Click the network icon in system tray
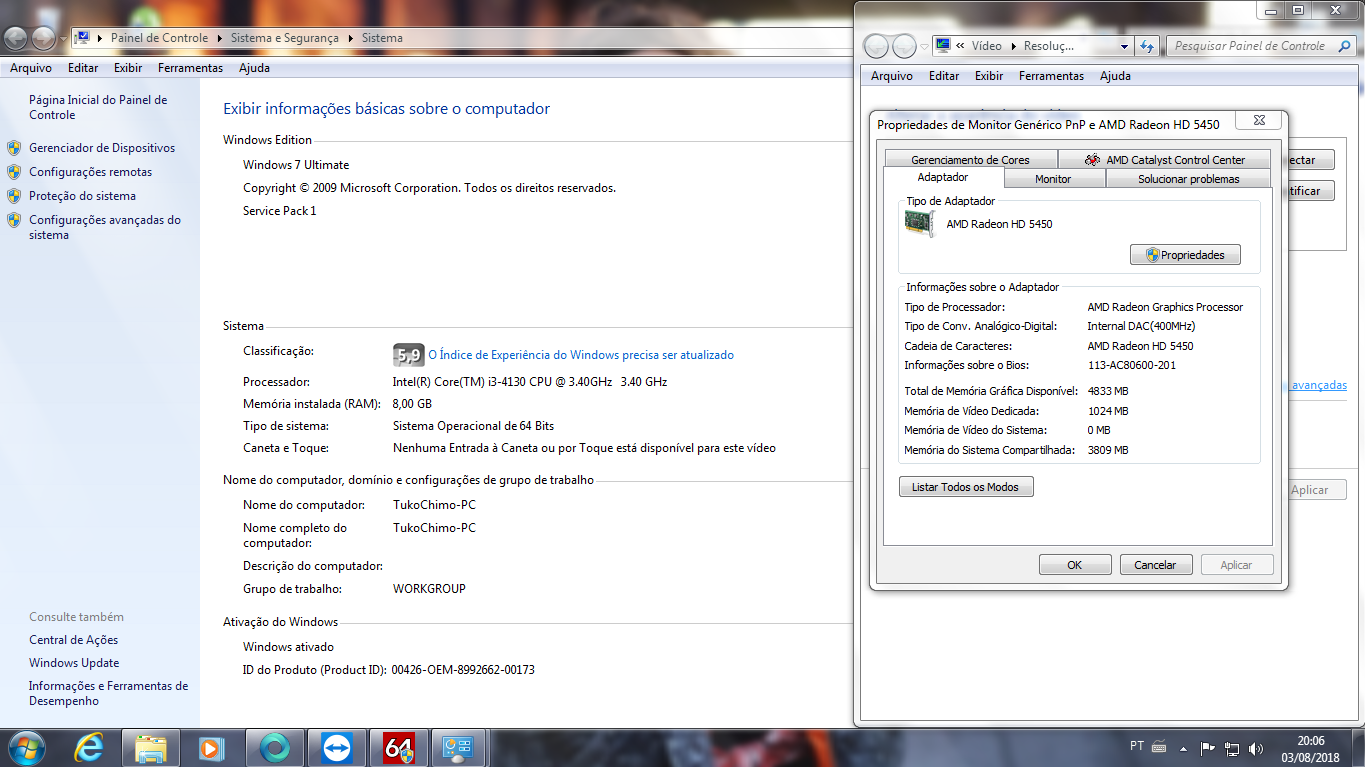This screenshot has width=1365, height=767. (x=1232, y=748)
